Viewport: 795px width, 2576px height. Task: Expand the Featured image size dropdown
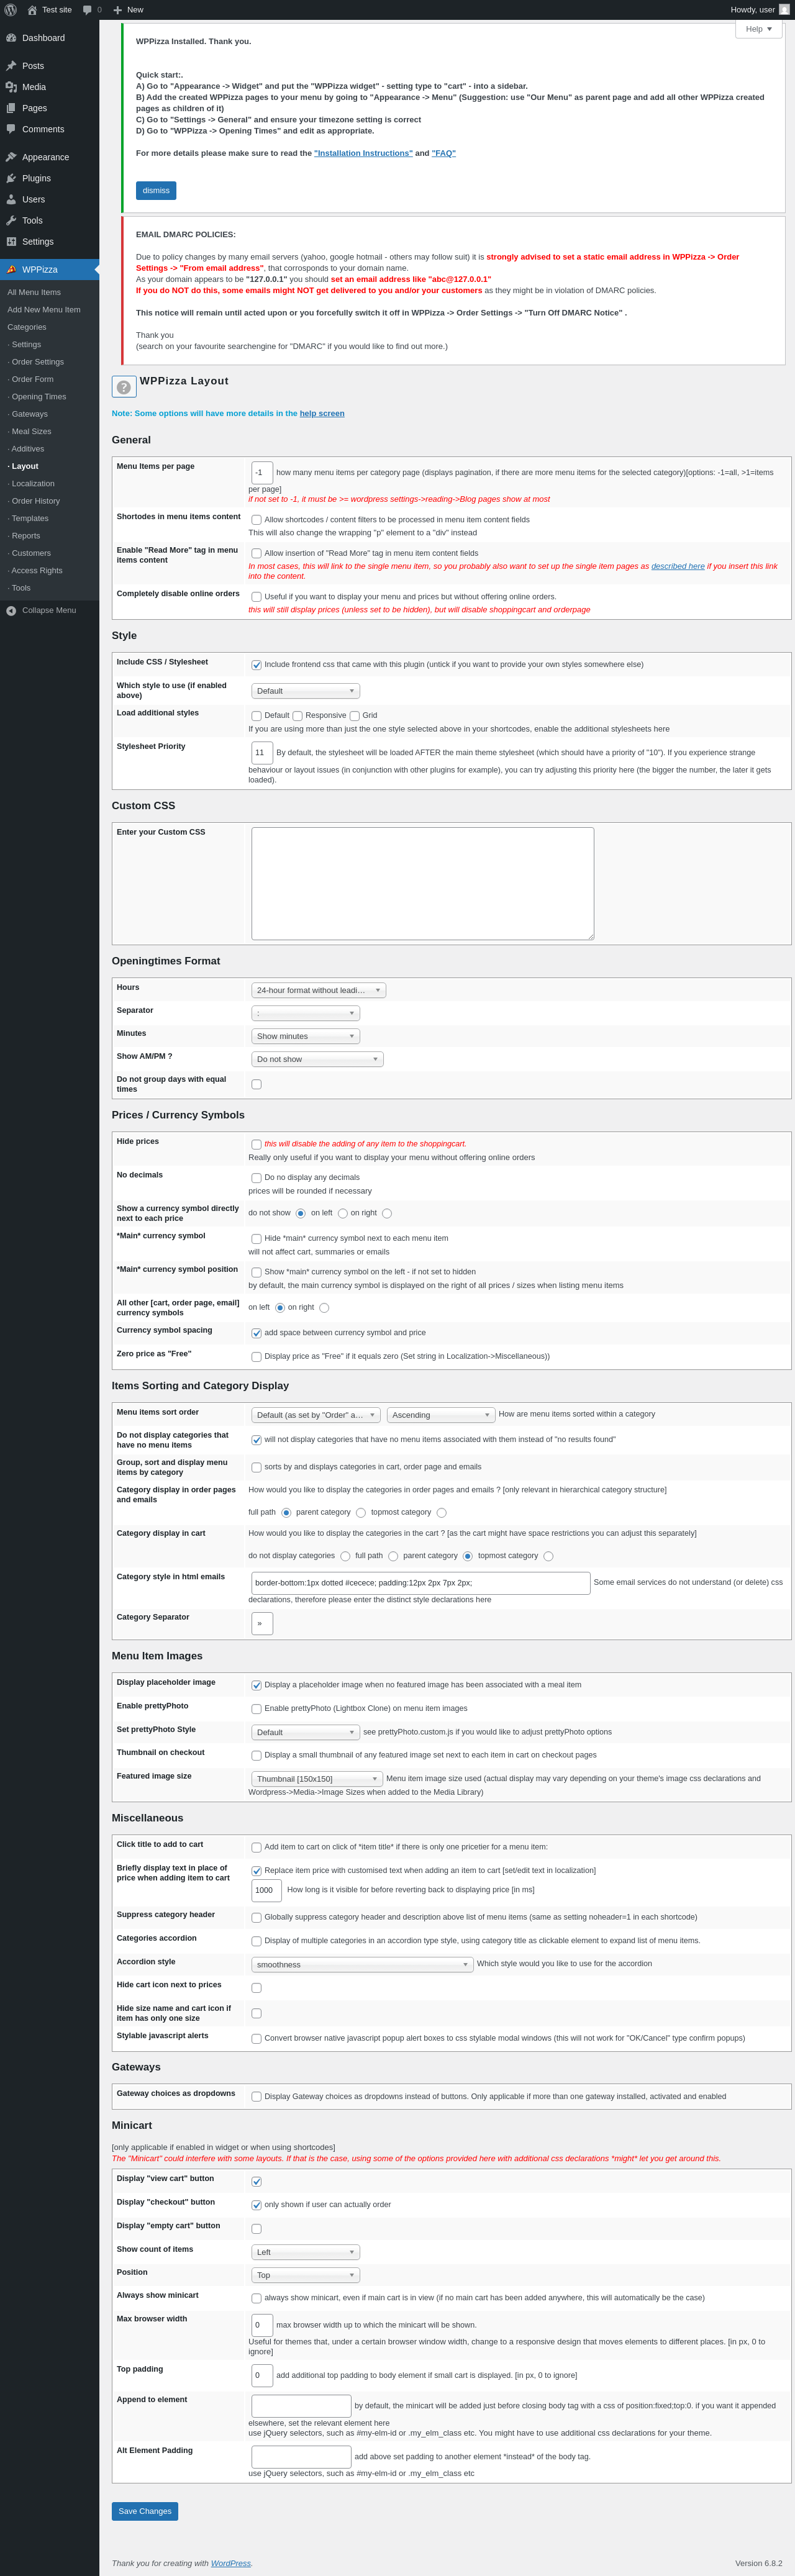pyautogui.click(x=317, y=1779)
